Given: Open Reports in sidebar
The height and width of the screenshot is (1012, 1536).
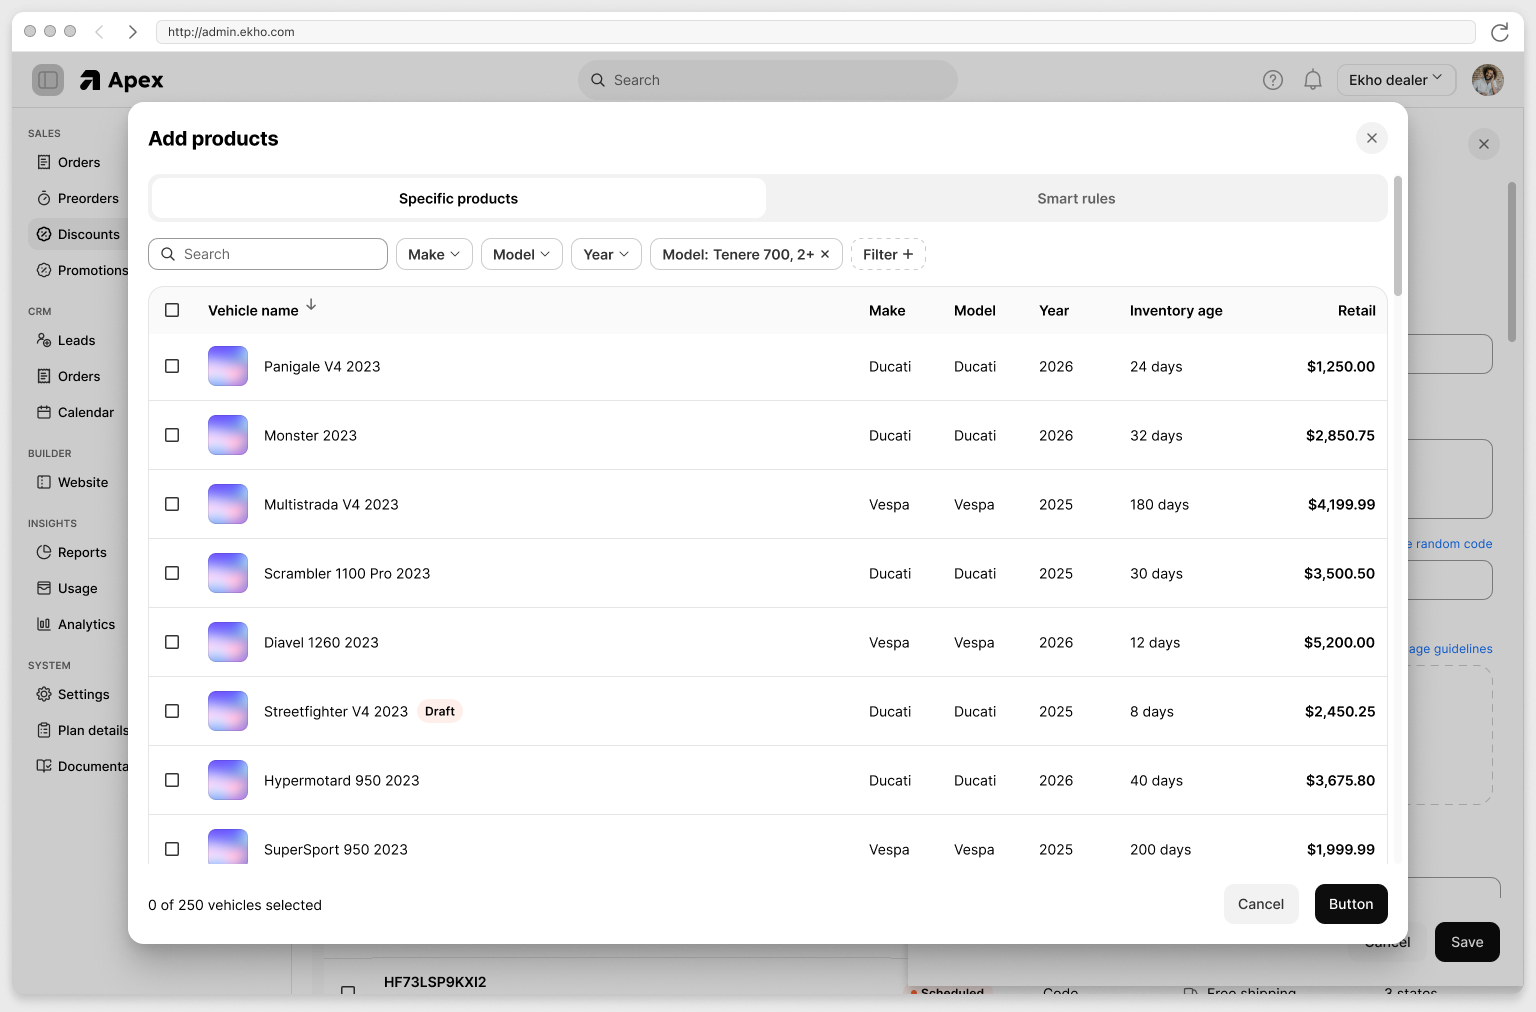Looking at the screenshot, I should tap(79, 552).
